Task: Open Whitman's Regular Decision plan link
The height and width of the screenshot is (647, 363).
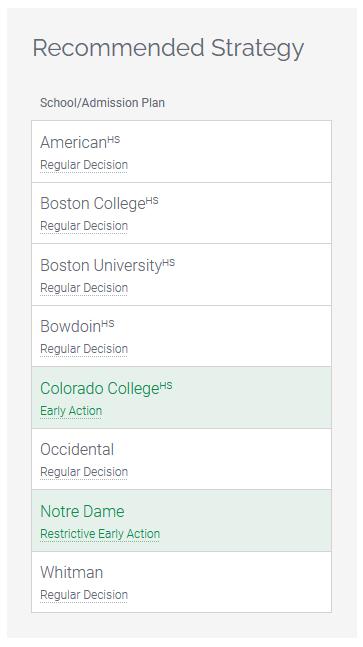Action: 84,595
